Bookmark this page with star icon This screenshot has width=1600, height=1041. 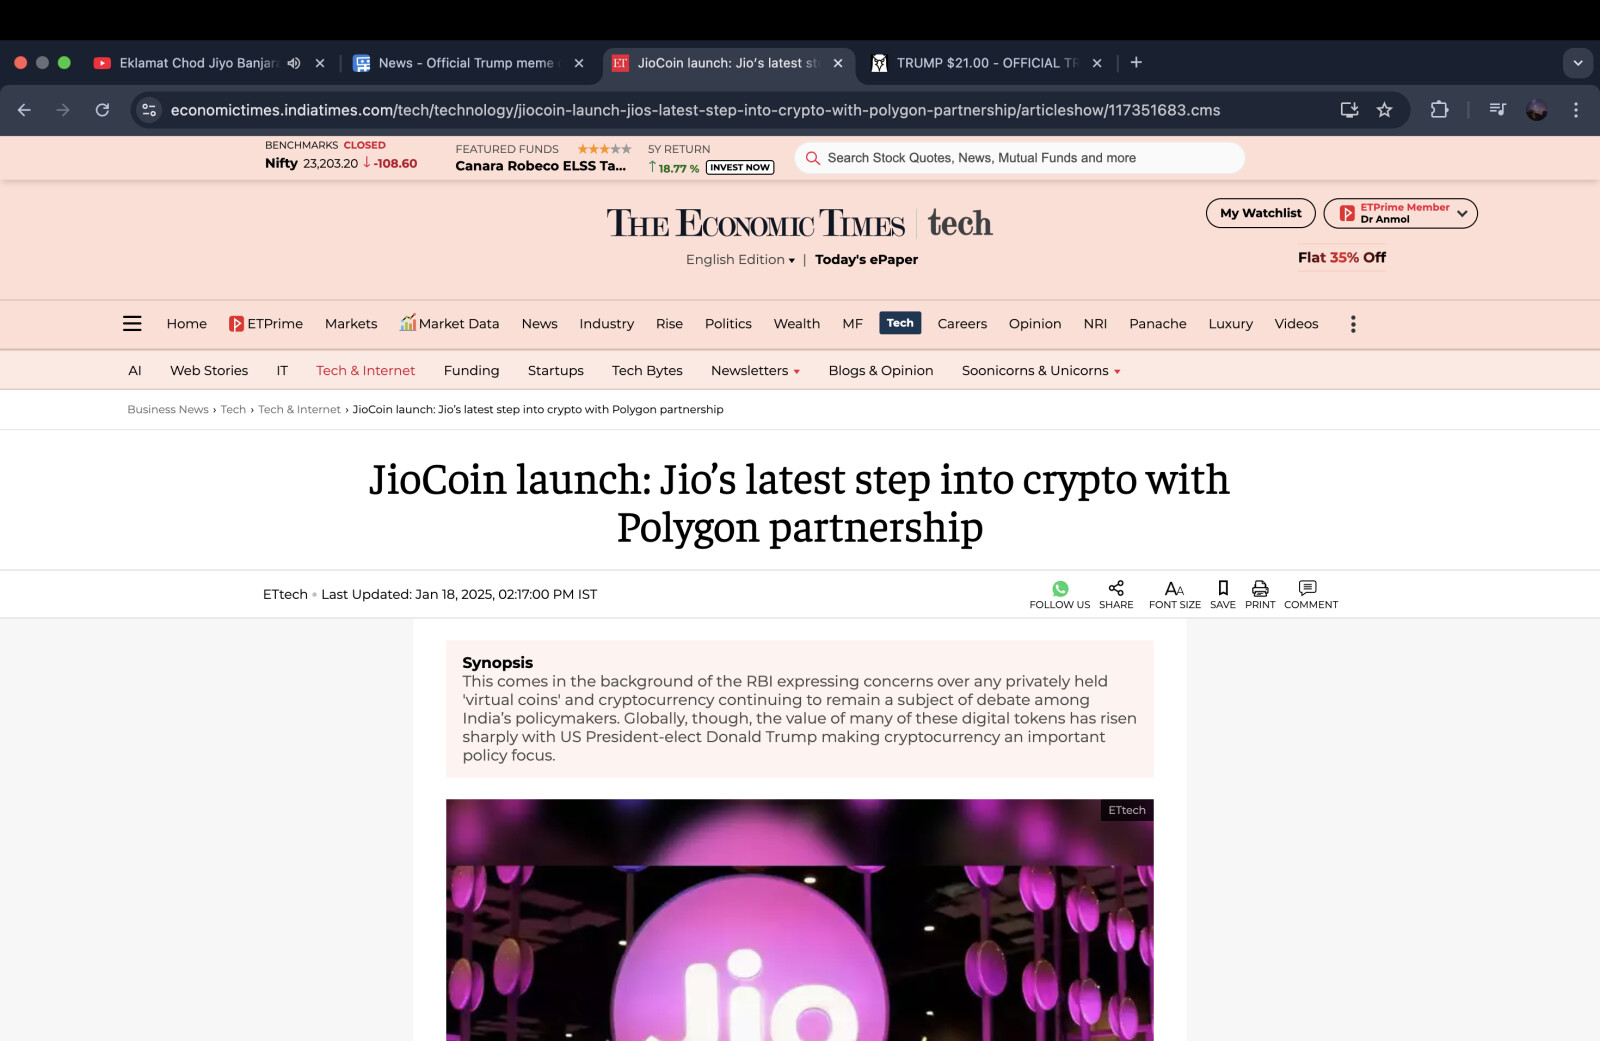pyautogui.click(x=1385, y=110)
